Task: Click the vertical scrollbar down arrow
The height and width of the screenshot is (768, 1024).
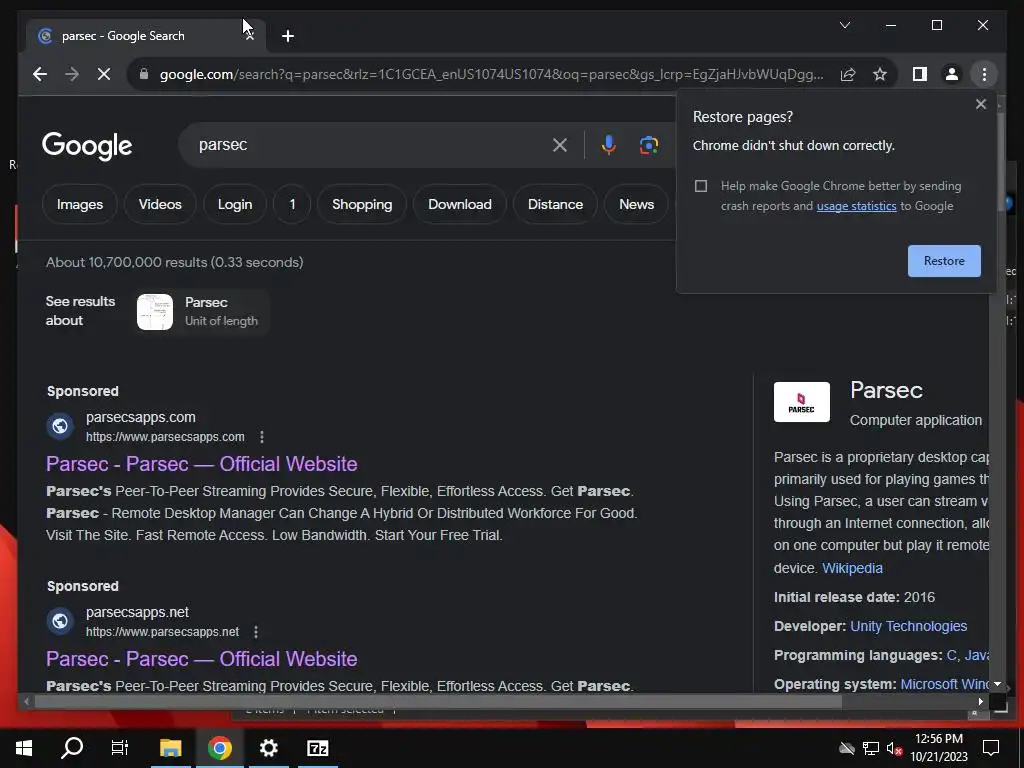Action: coord(997,684)
